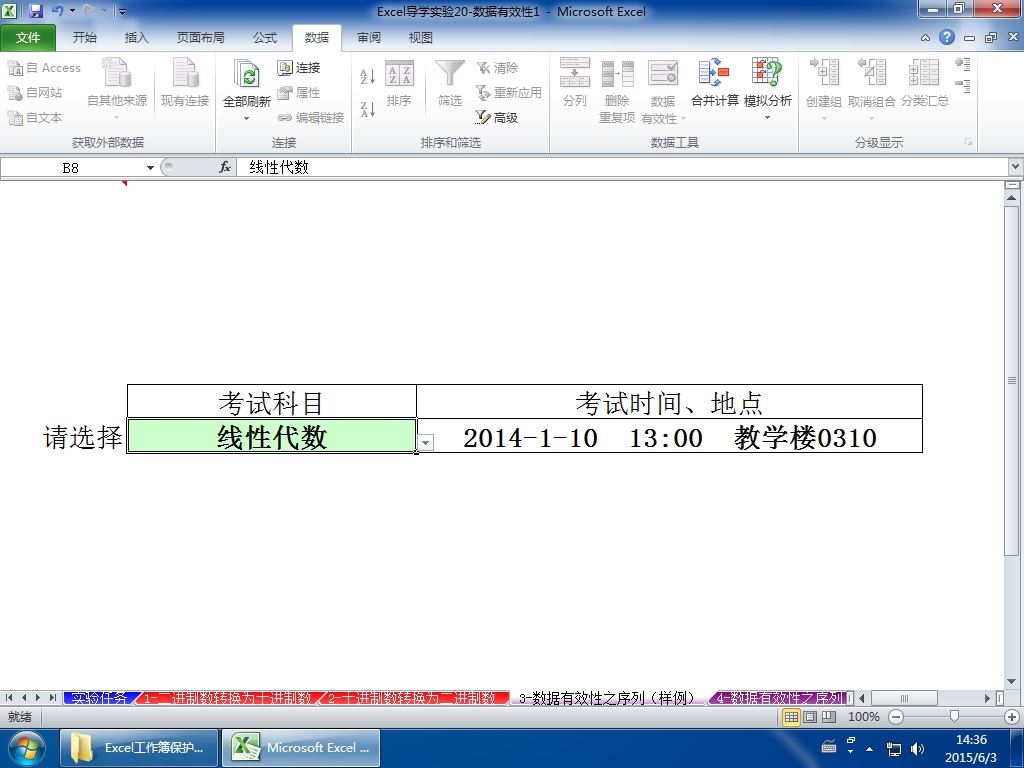The height and width of the screenshot is (768, 1024).
Task: Click the sort descending Z-A icon
Action: pyautogui.click(x=368, y=109)
